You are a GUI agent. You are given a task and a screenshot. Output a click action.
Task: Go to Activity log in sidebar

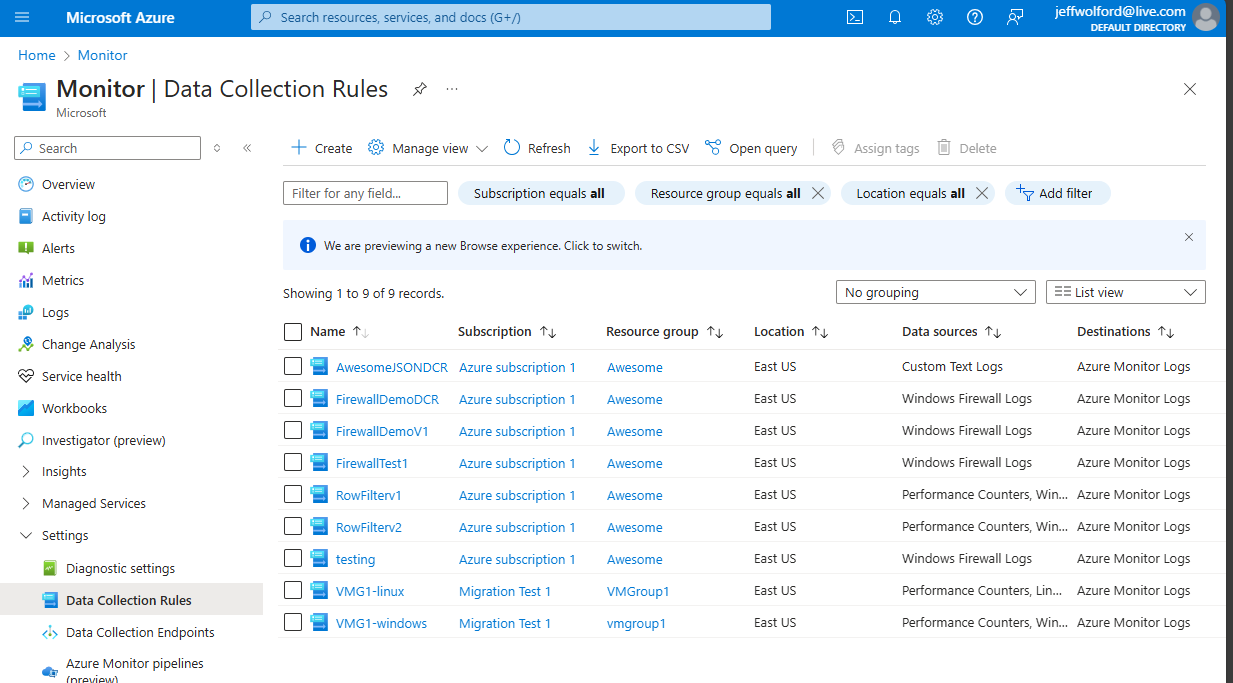[x=73, y=217]
